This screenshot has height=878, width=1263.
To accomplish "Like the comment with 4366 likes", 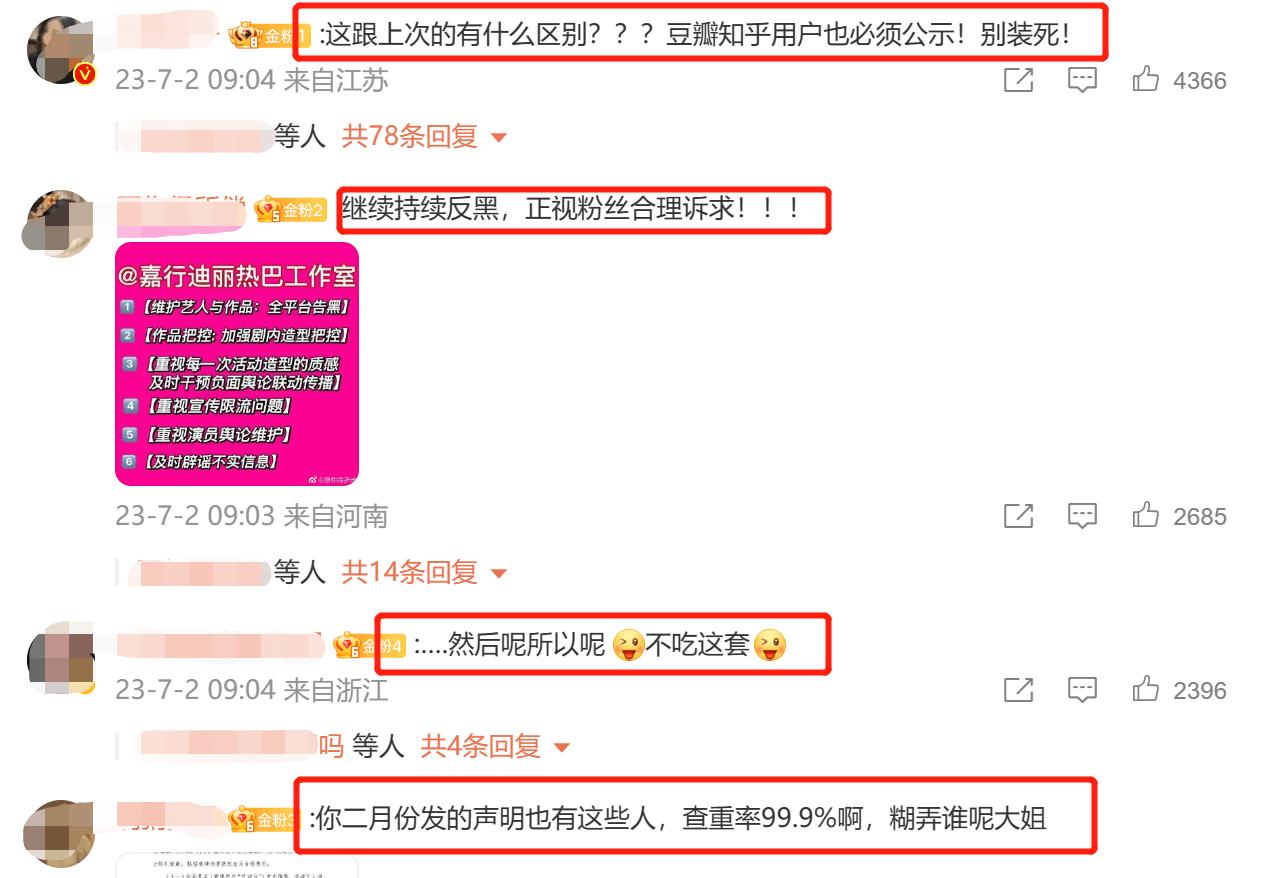I will click(1146, 80).
